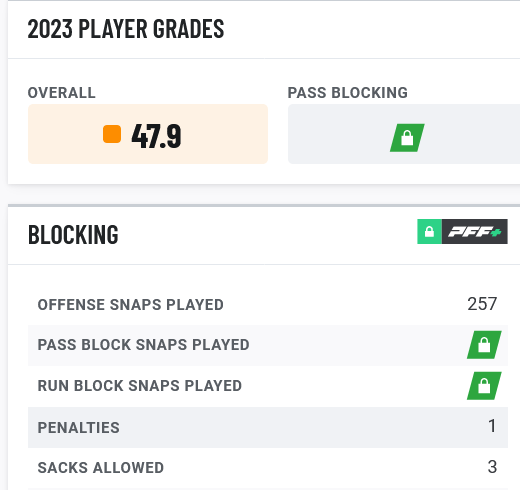The height and width of the screenshot is (490, 520).
Task: Click the Penalties count of 1
Action: click(x=492, y=426)
